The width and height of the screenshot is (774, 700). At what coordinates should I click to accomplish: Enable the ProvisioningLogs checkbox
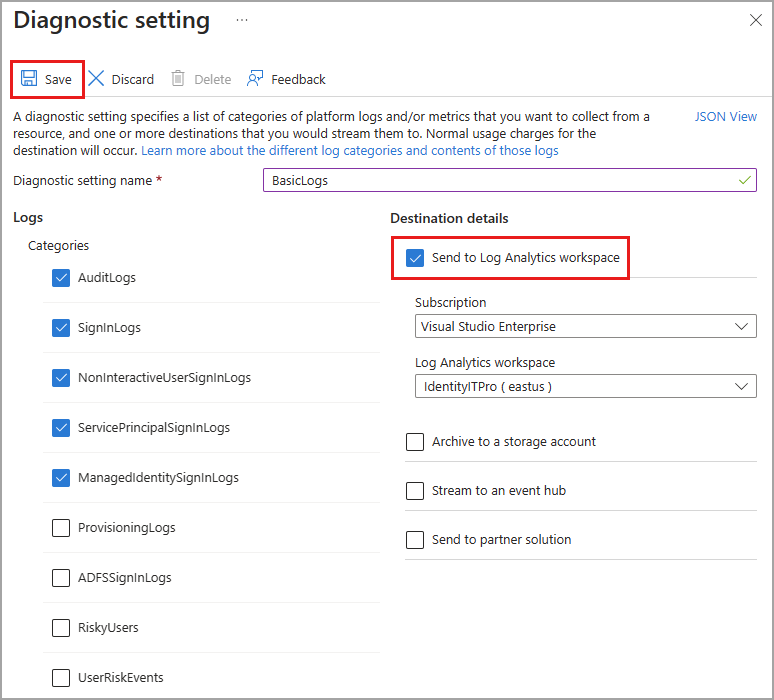pyautogui.click(x=61, y=528)
